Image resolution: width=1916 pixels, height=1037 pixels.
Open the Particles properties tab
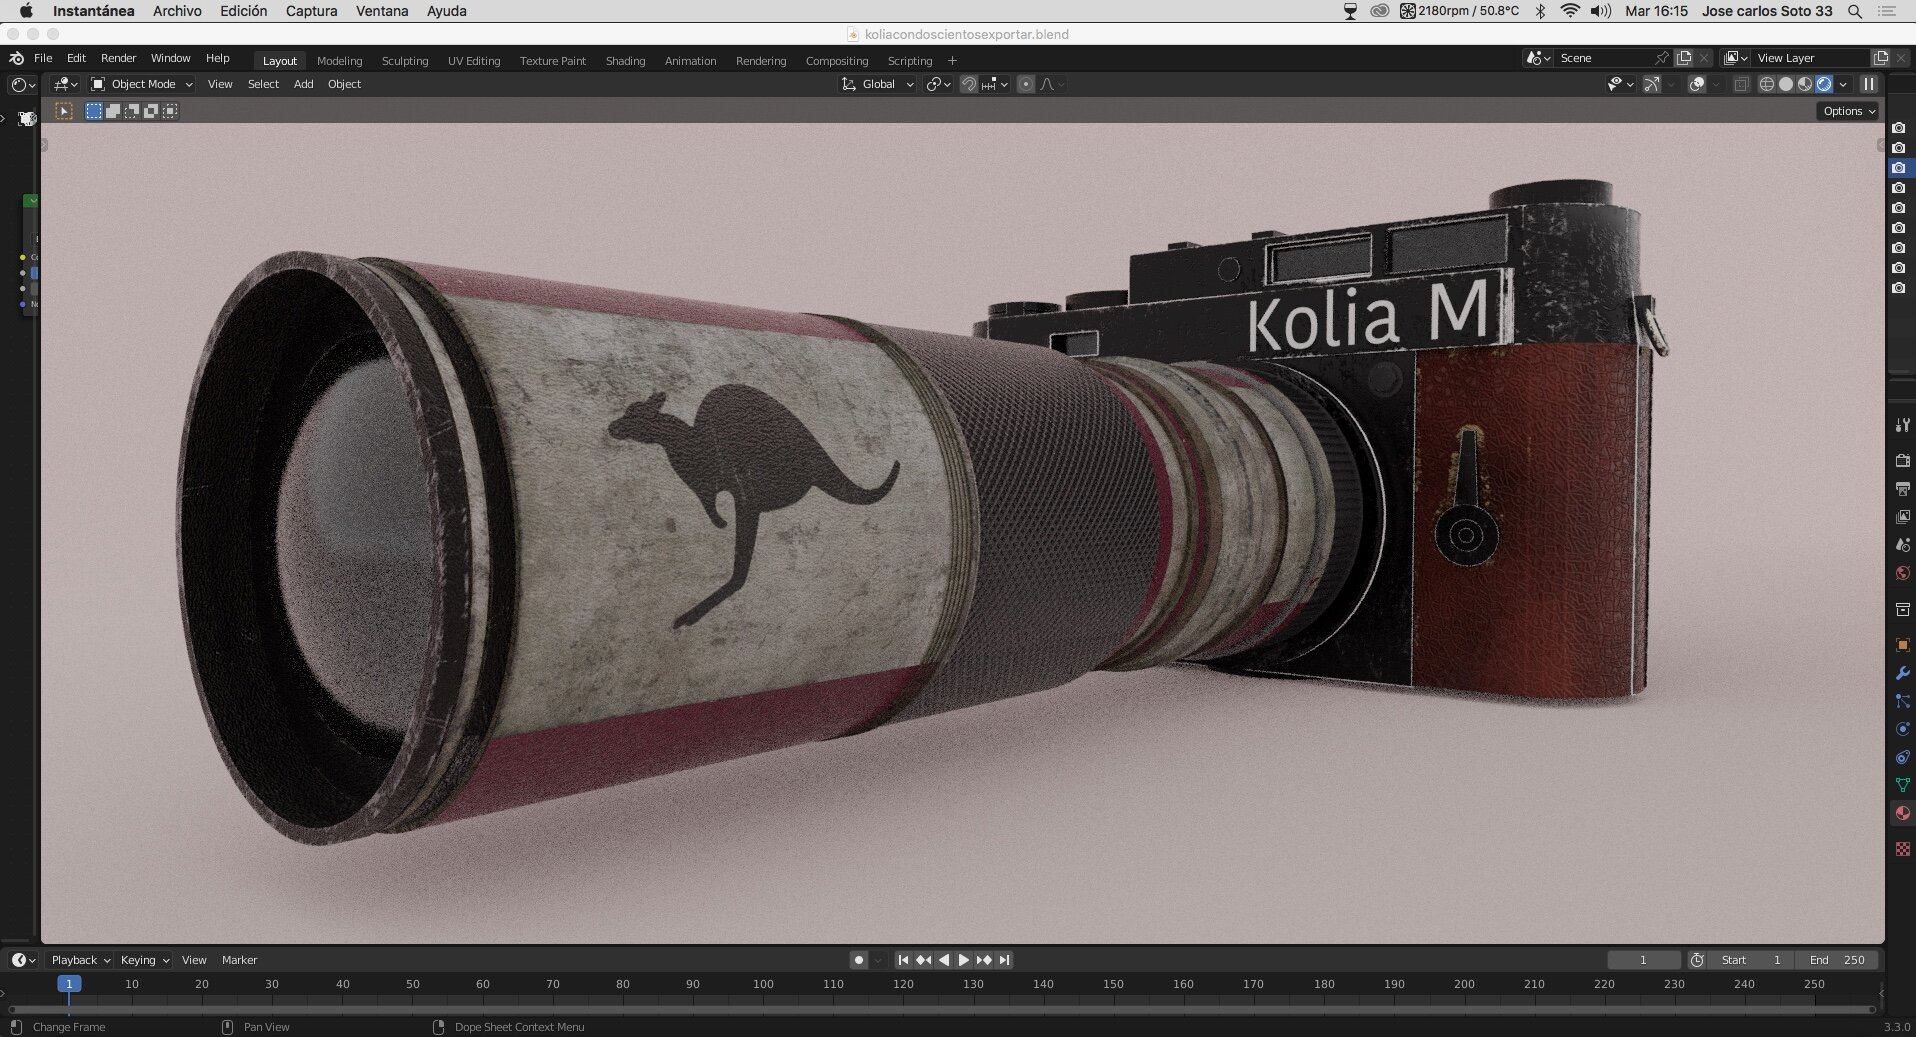[x=1902, y=701]
